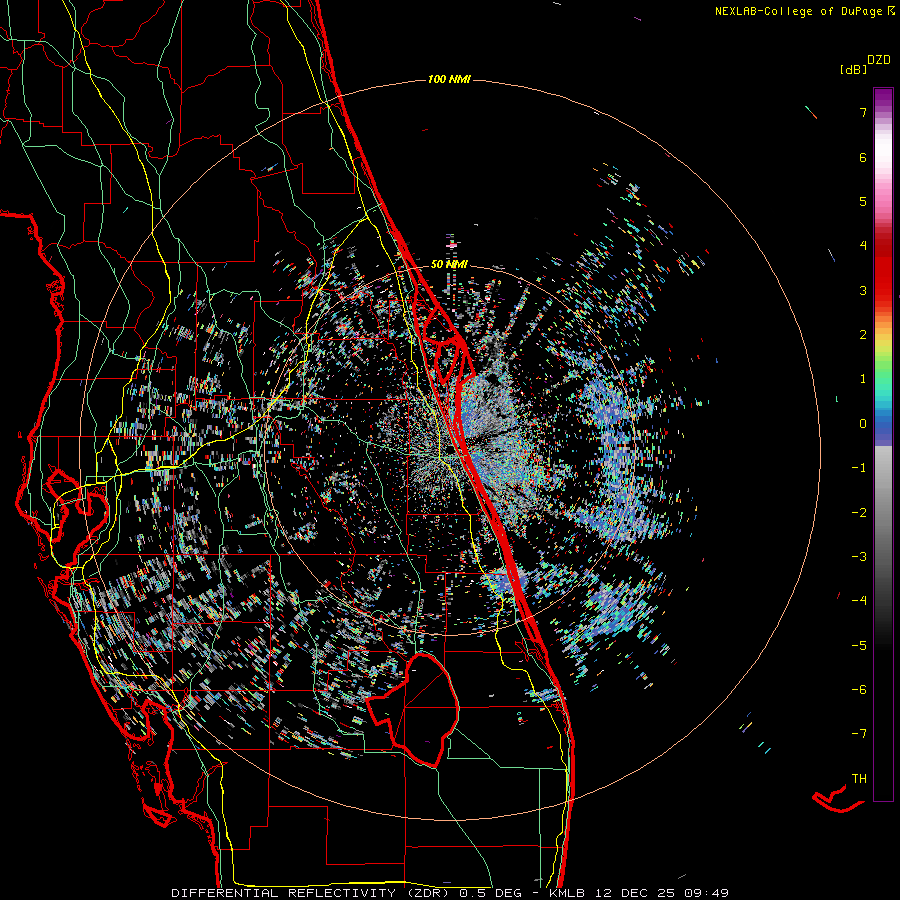The height and width of the screenshot is (900, 900).
Task: Click the TH threshold label
Action: [859, 778]
